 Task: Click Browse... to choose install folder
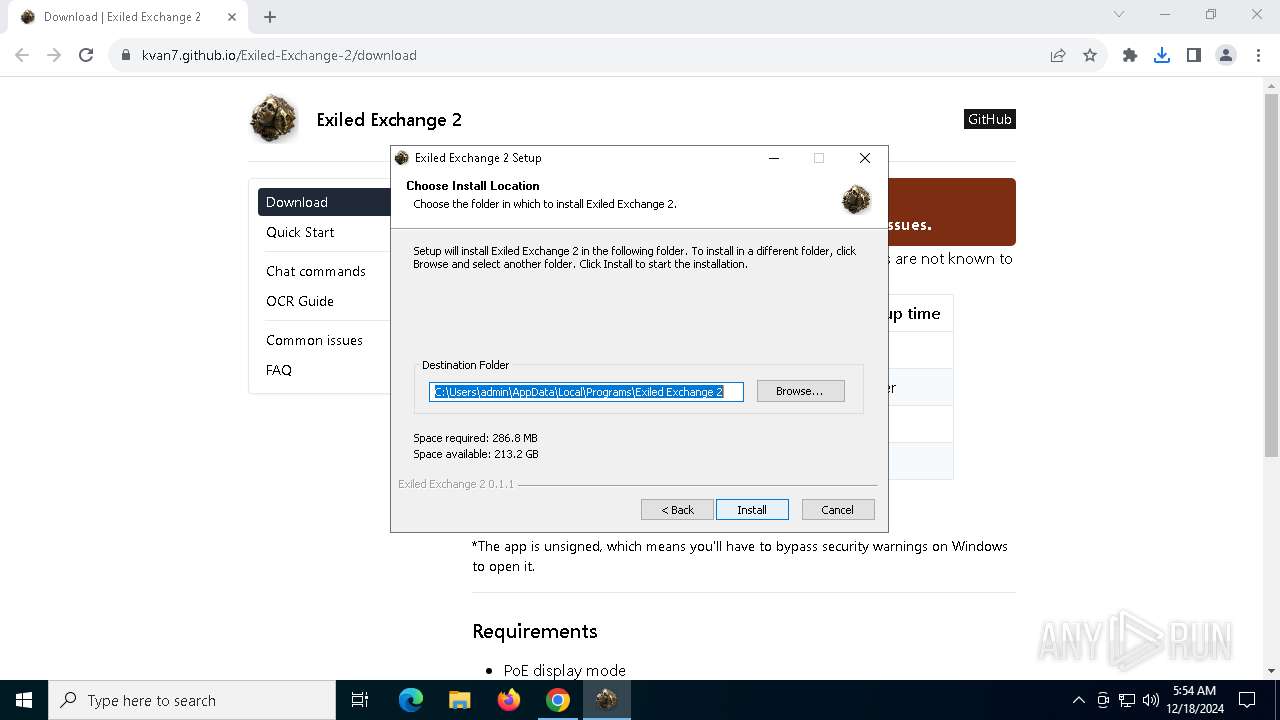click(x=800, y=391)
